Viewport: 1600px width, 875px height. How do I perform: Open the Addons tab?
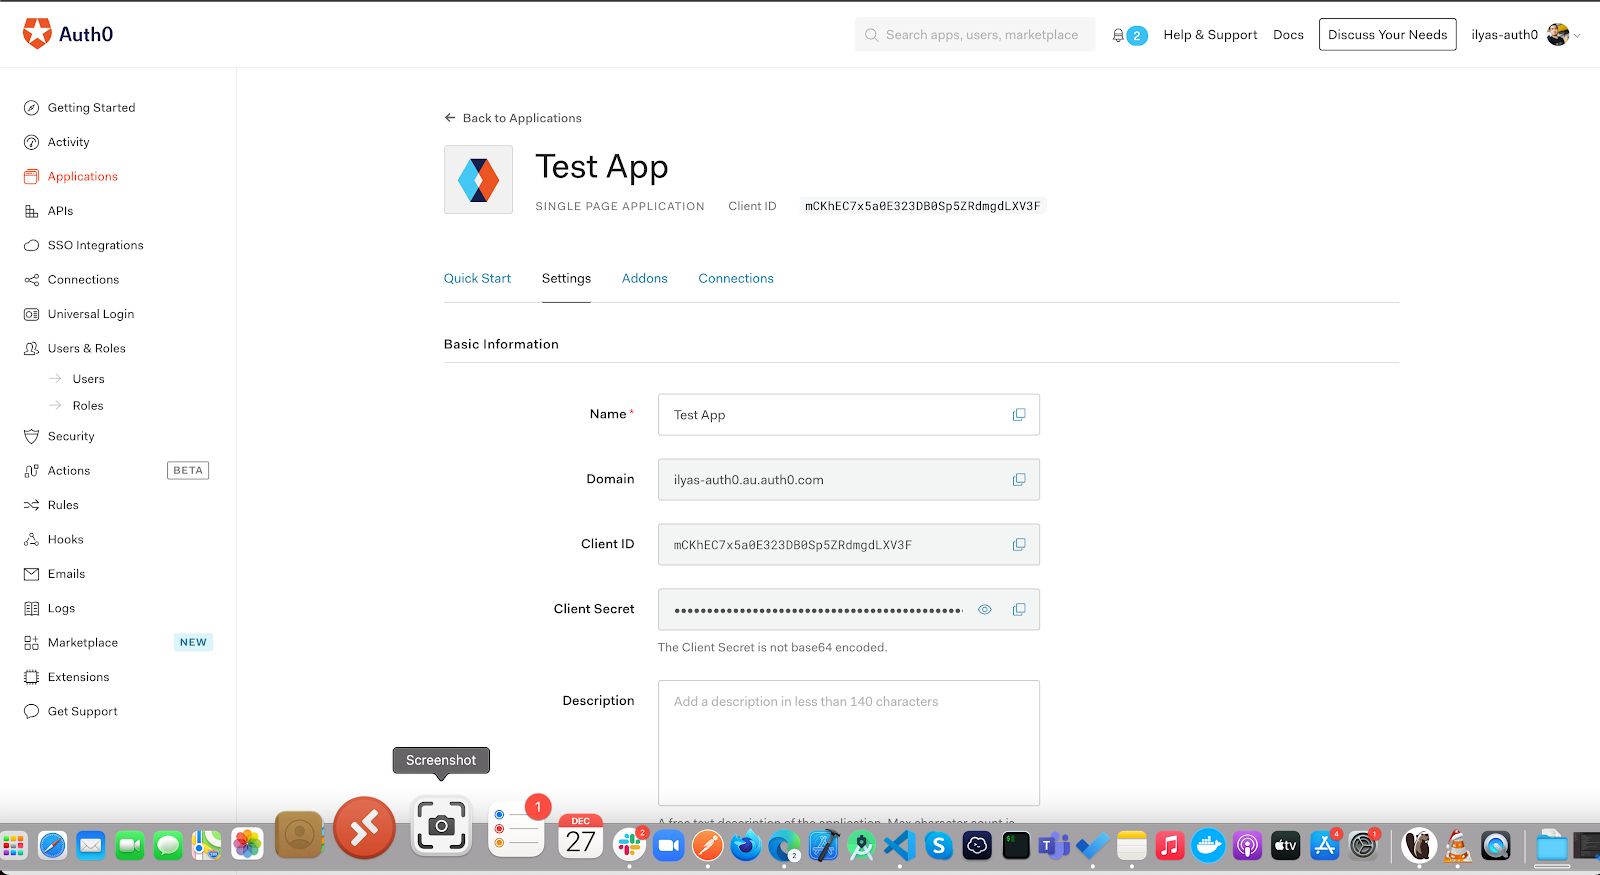coord(645,279)
